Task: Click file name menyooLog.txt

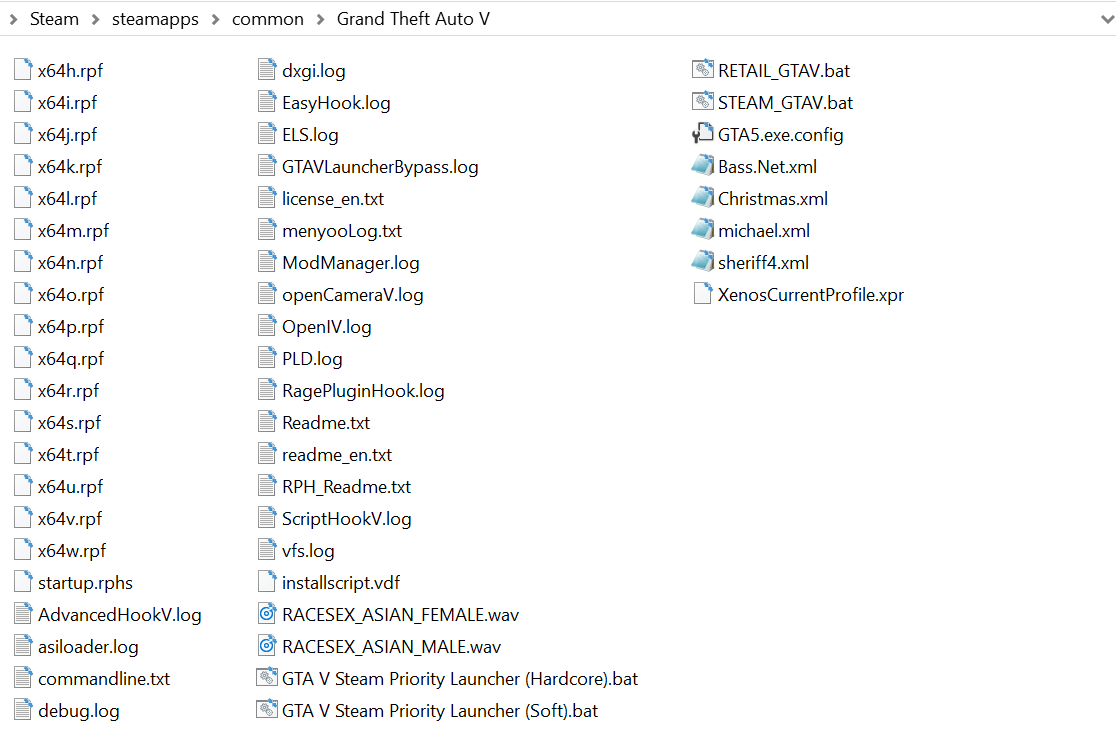Action: pos(342,231)
